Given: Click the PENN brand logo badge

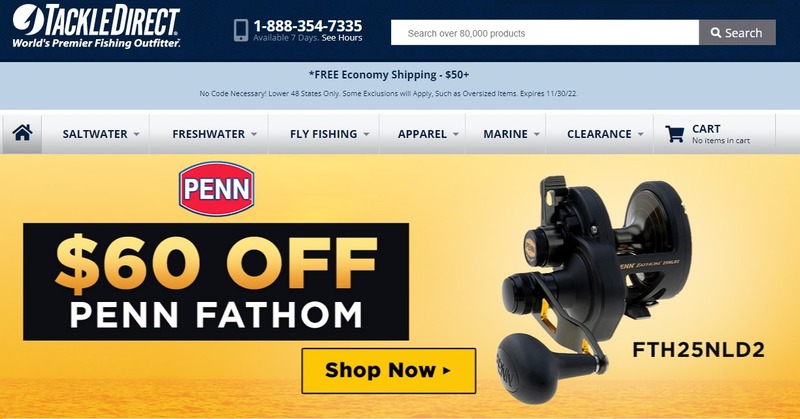Looking at the screenshot, I should click(216, 188).
